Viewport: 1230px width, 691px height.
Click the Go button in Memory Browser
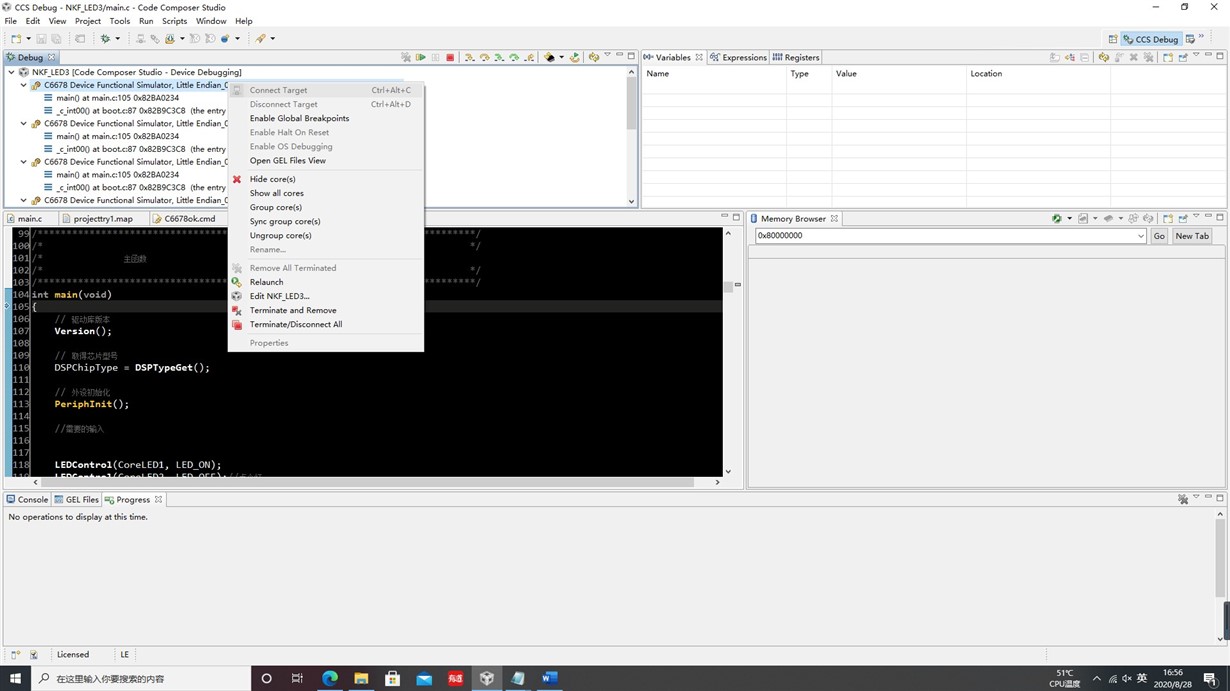point(1159,236)
